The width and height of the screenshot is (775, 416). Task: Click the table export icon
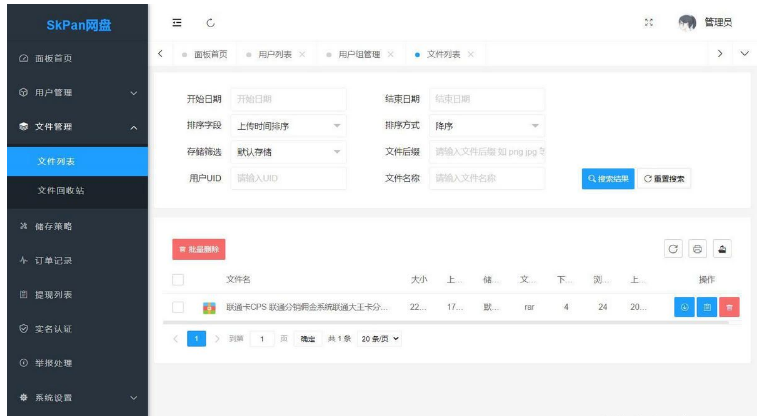pyautogui.click(x=722, y=249)
